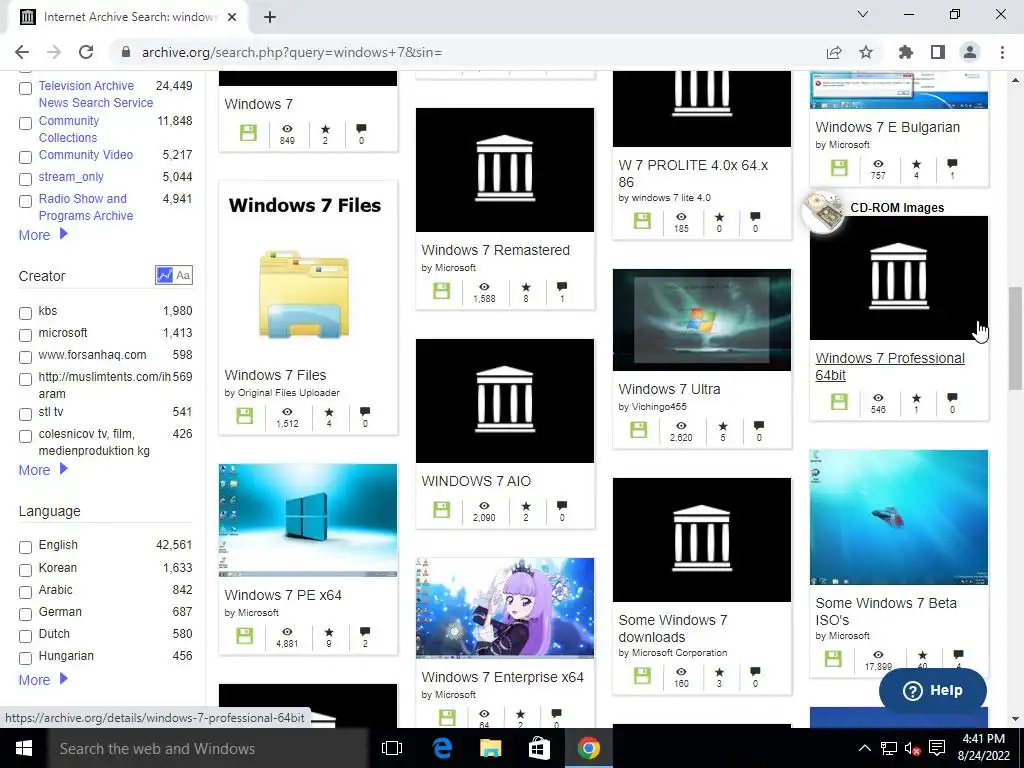This screenshot has width=1024, height=768.
Task: Bookmark this page with star icon
Action: point(866,52)
